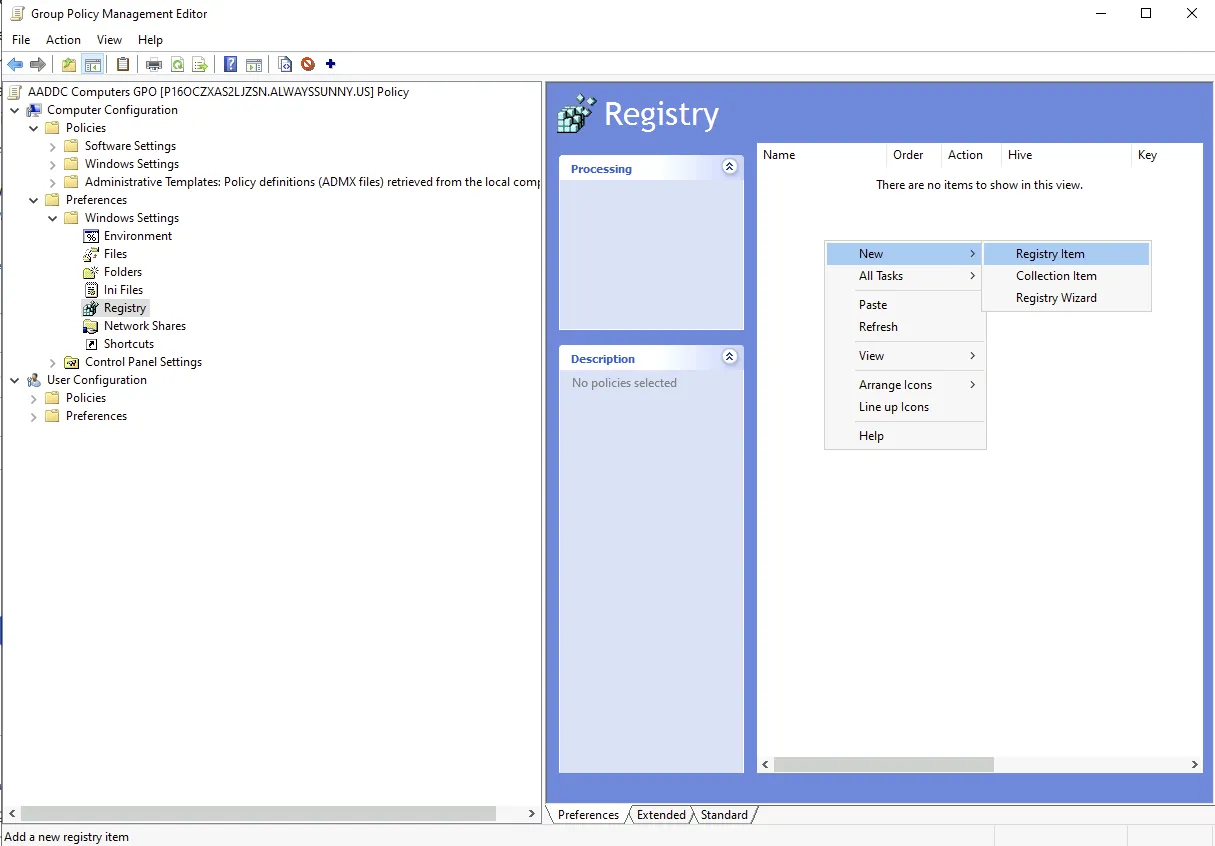Click the blue plus Add new item icon
The image size is (1215, 846).
(331, 65)
